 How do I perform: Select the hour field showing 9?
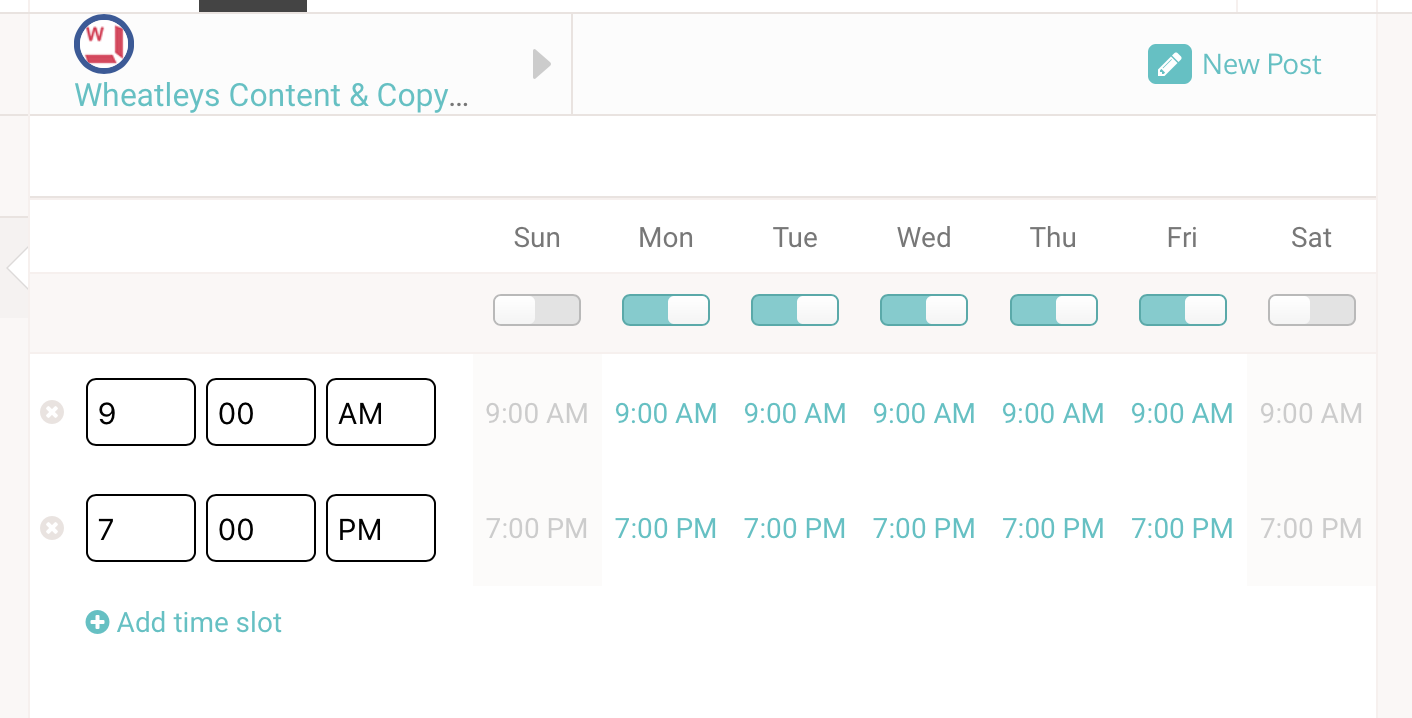(x=141, y=412)
